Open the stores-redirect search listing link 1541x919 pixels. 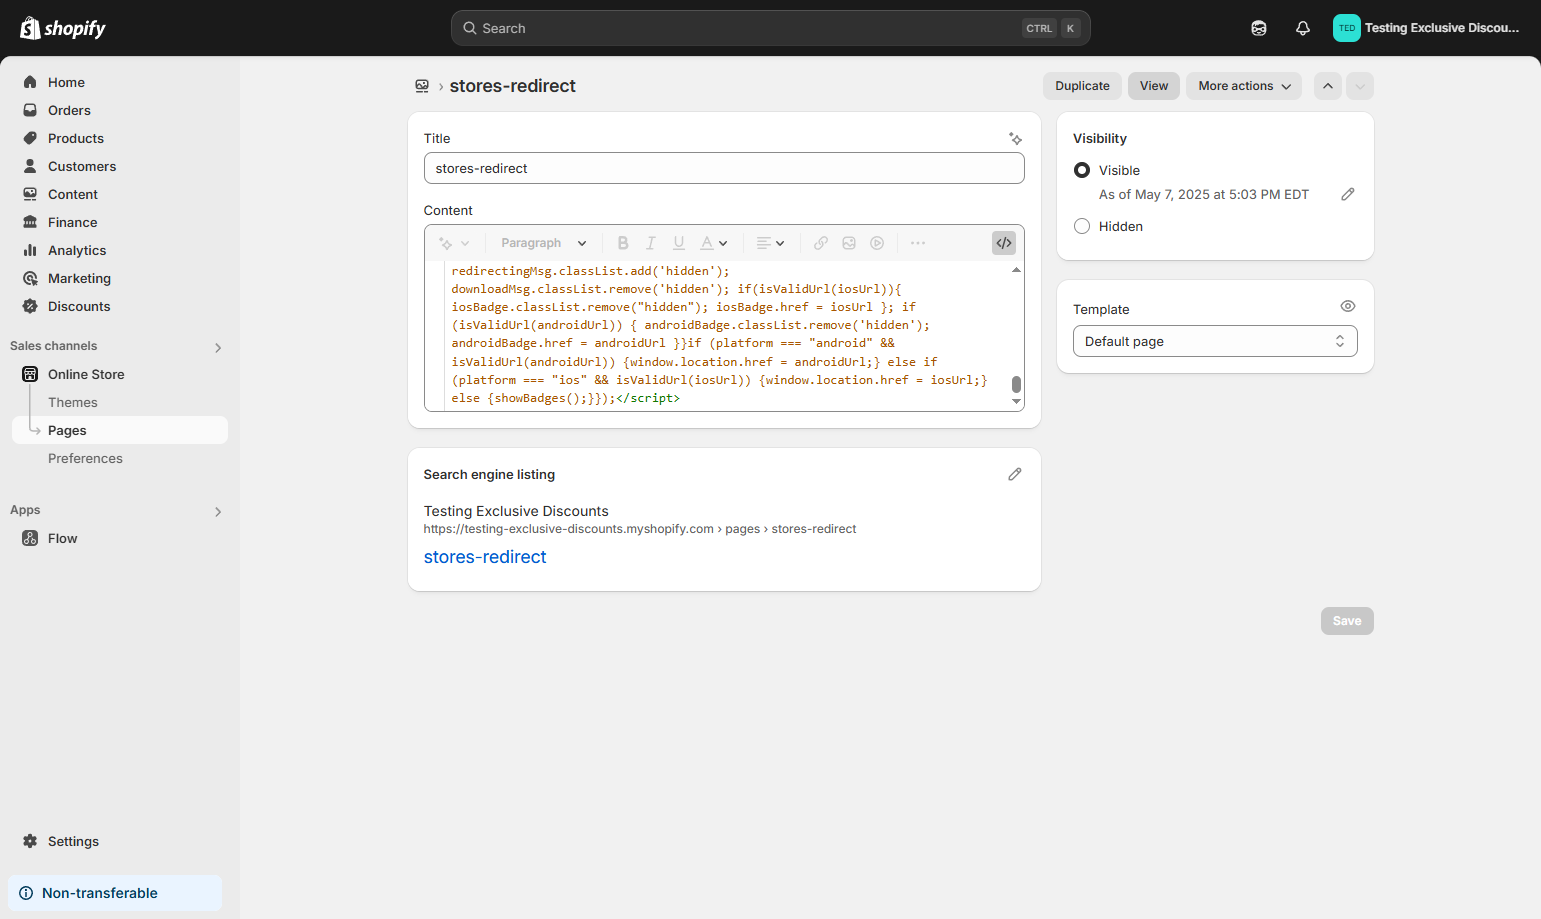pyautogui.click(x=485, y=557)
